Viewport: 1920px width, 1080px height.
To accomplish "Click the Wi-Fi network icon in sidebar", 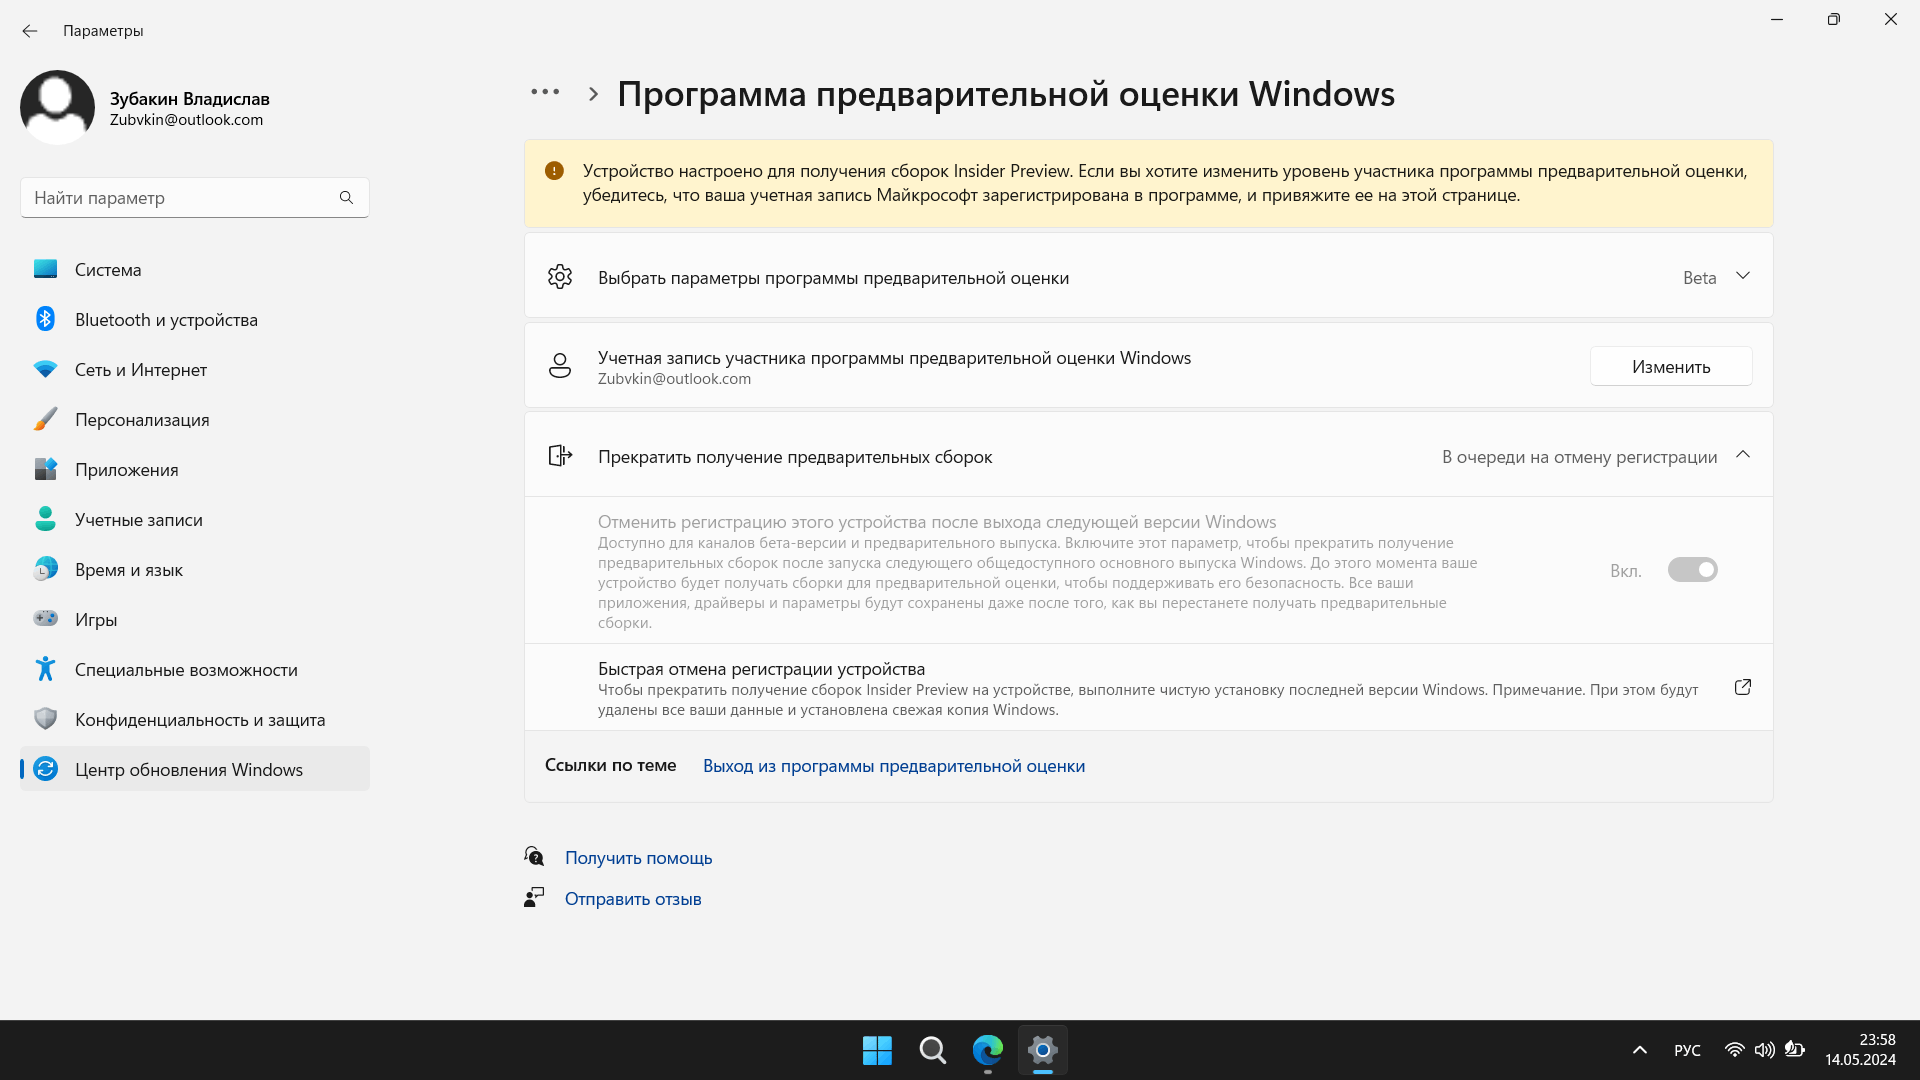I will [x=45, y=369].
